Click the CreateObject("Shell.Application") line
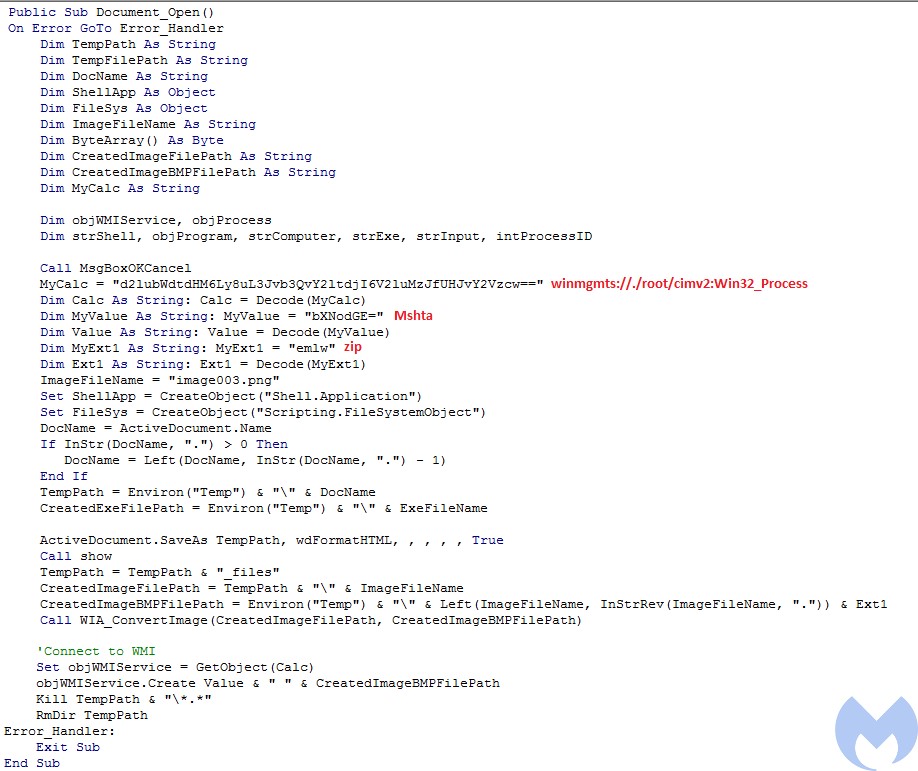Screen dimensions: 918x771 [231, 396]
